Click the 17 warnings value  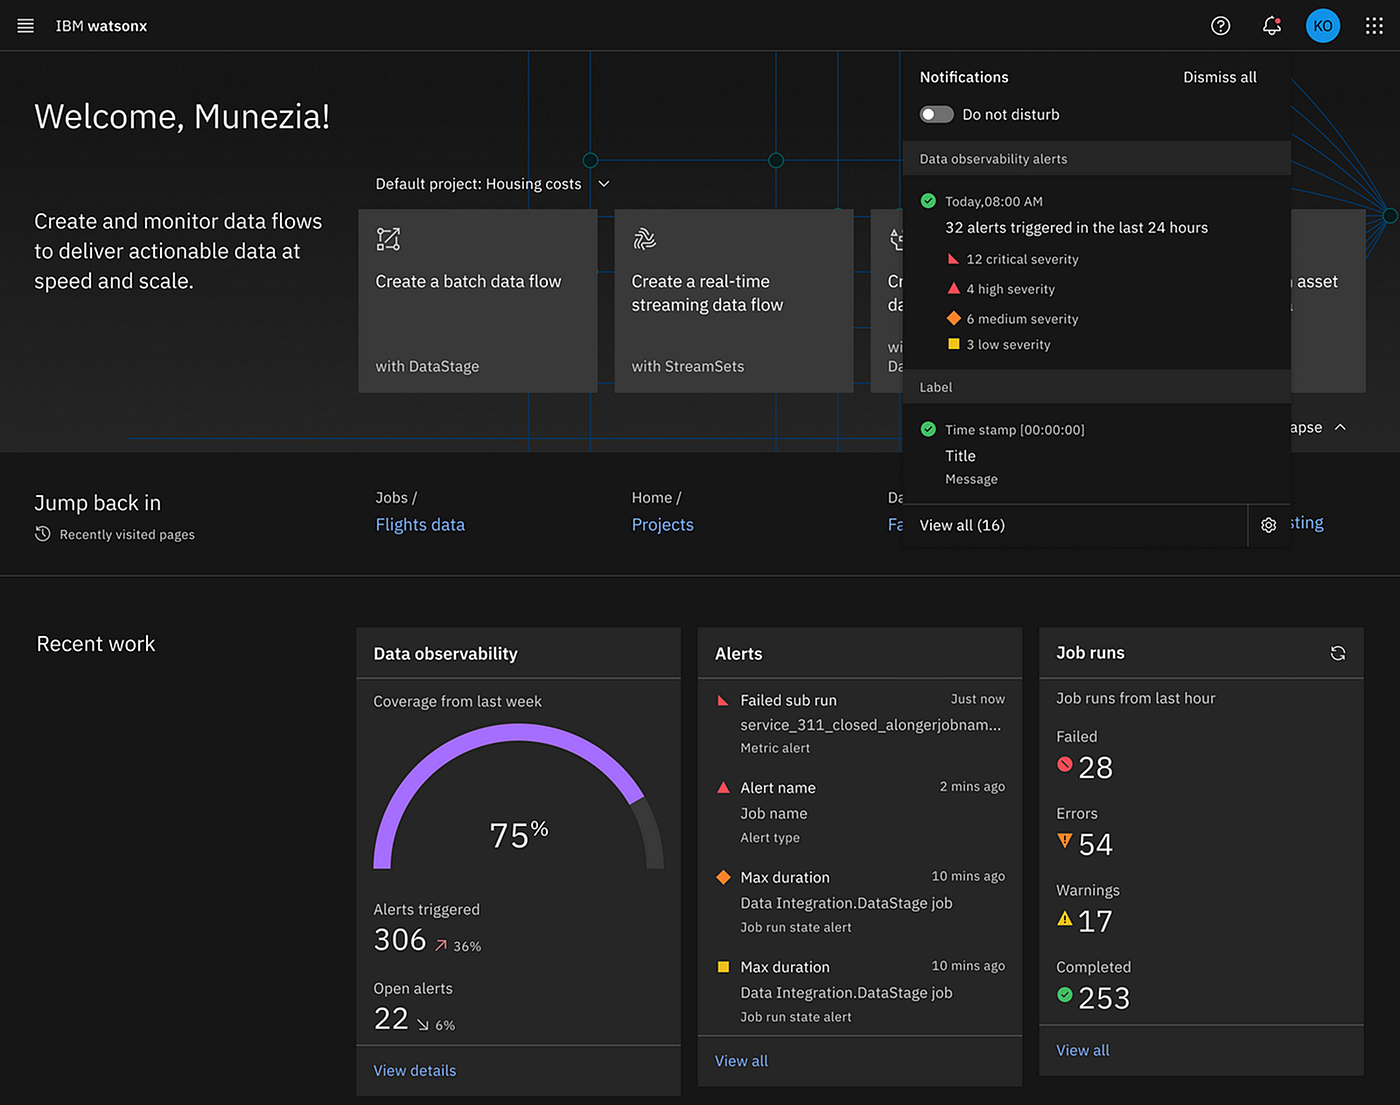pyautogui.click(x=1096, y=921)
